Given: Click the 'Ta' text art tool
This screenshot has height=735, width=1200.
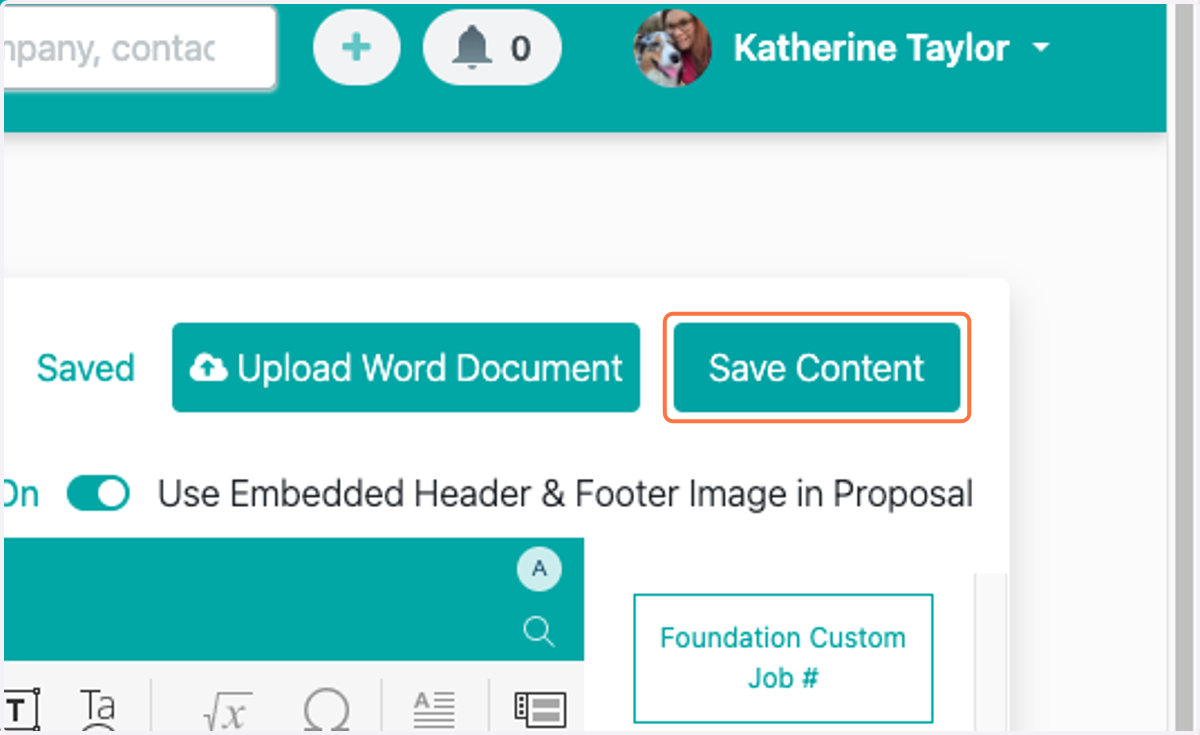Looking at the screenshot, I should click(98, 709).
